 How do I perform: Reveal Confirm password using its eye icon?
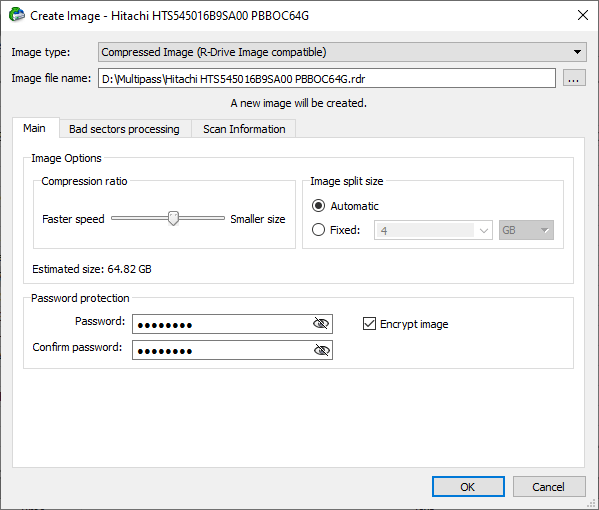pos(321,350)
